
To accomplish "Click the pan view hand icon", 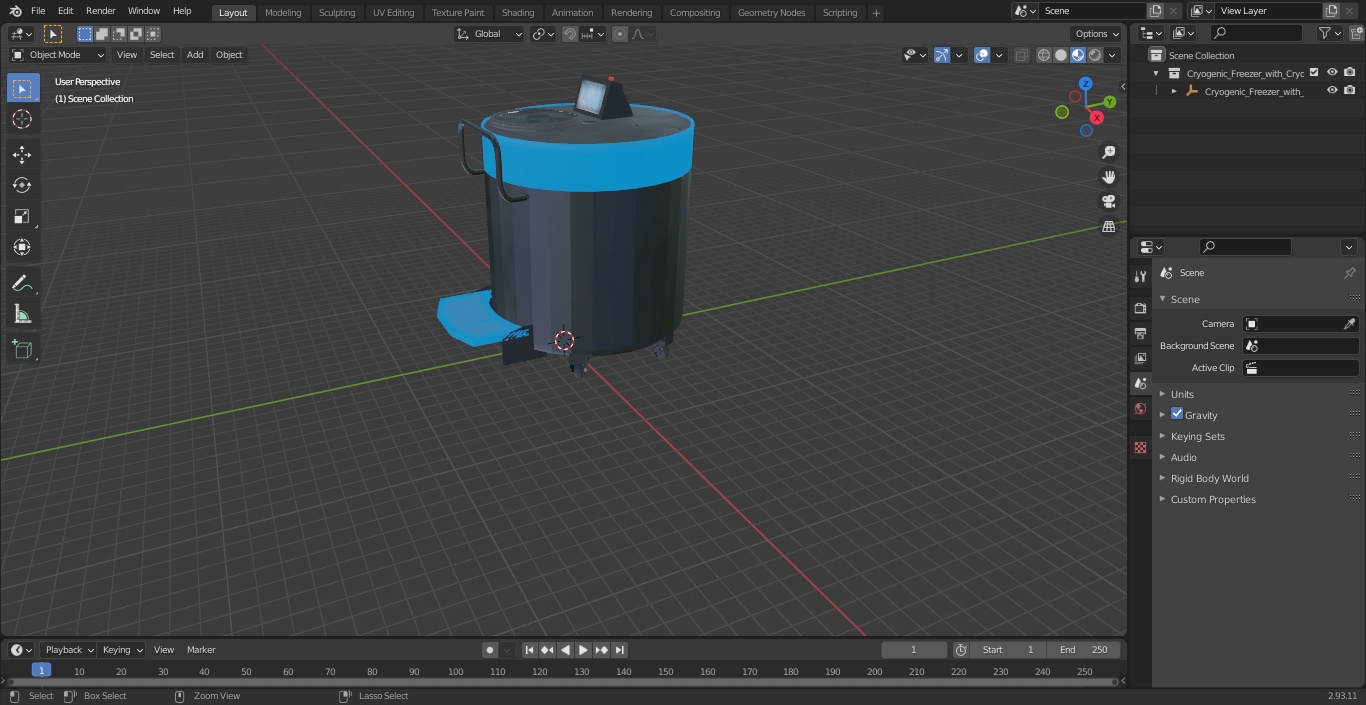I will (x=1108, y=177).
